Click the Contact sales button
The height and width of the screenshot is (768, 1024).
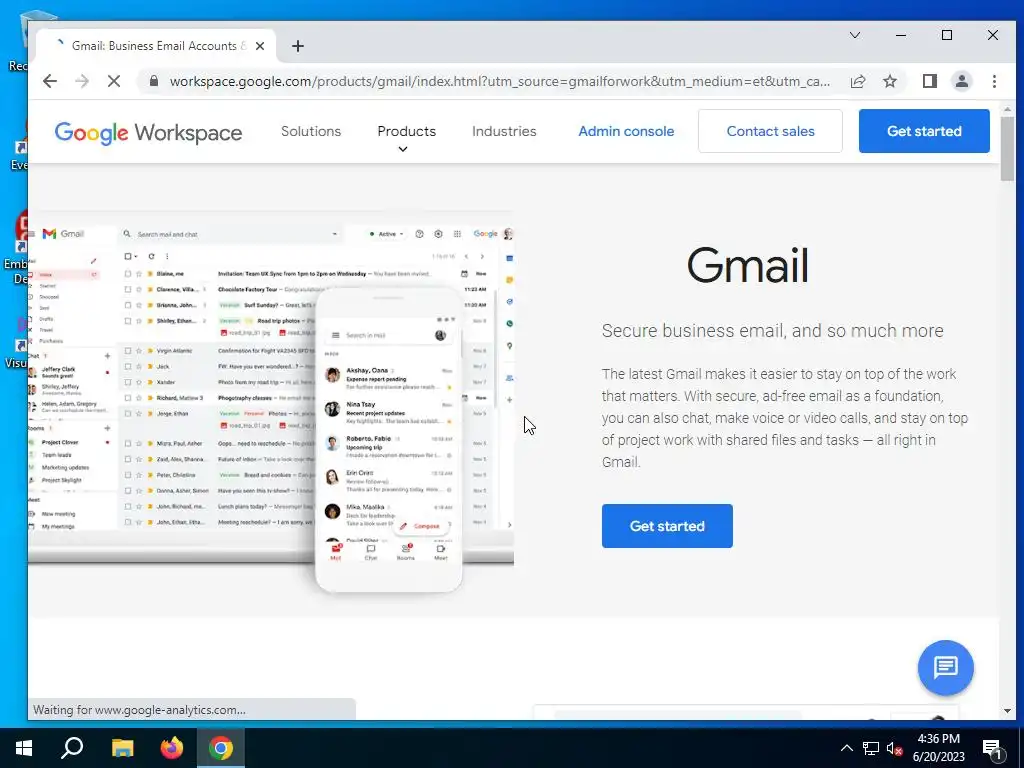(770, 131)
